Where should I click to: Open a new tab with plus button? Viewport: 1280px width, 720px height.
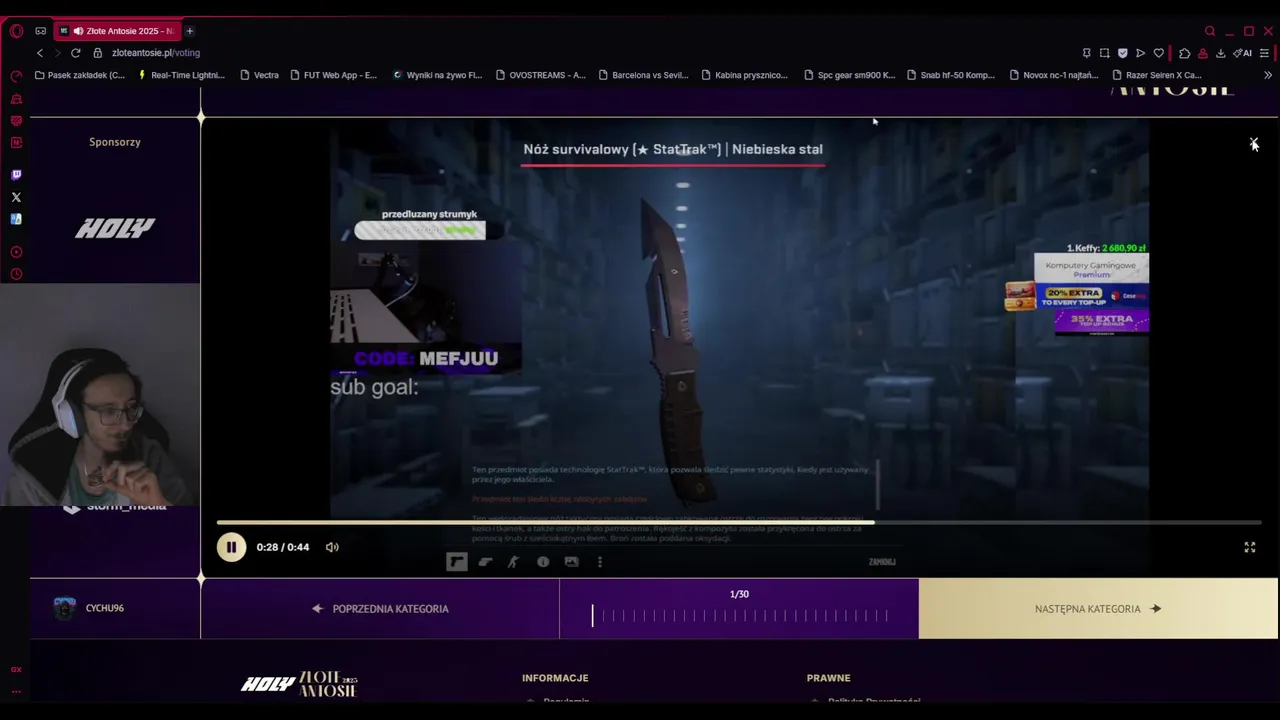(189, 31)
